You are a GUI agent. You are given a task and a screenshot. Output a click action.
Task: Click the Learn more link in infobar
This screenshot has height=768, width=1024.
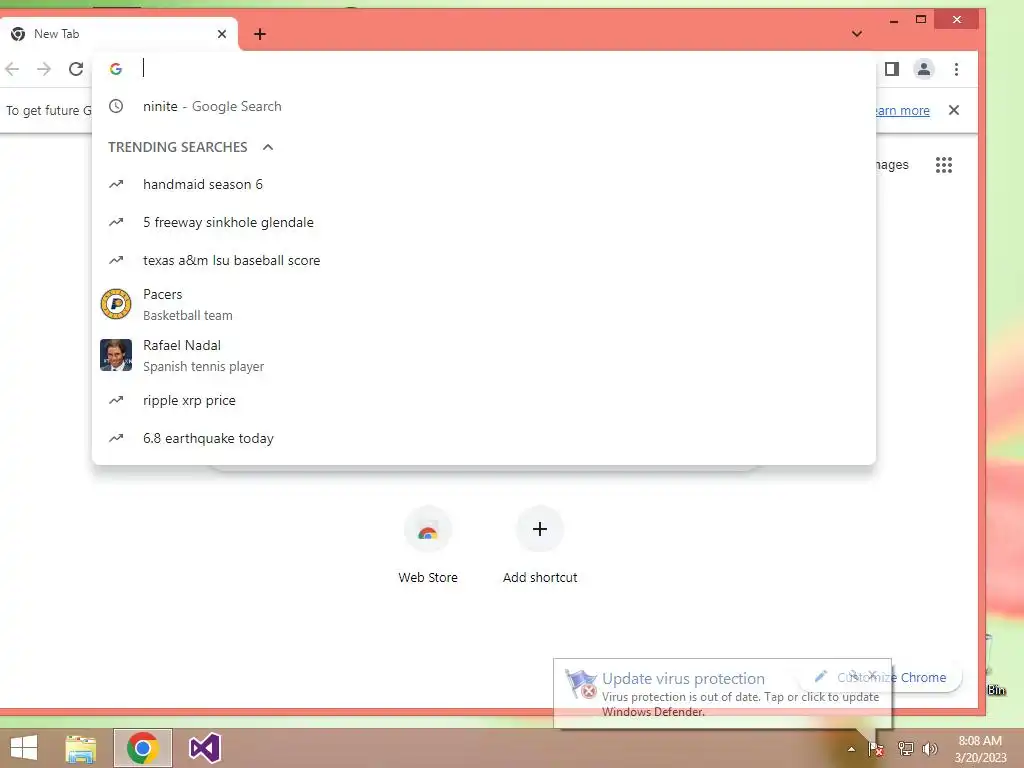pos(903,110)
